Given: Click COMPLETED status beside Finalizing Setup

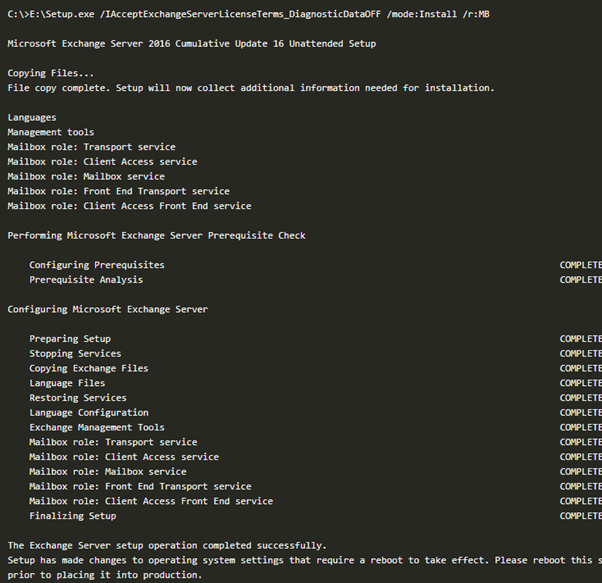Looking at the screenshot, I should [580, 516].
